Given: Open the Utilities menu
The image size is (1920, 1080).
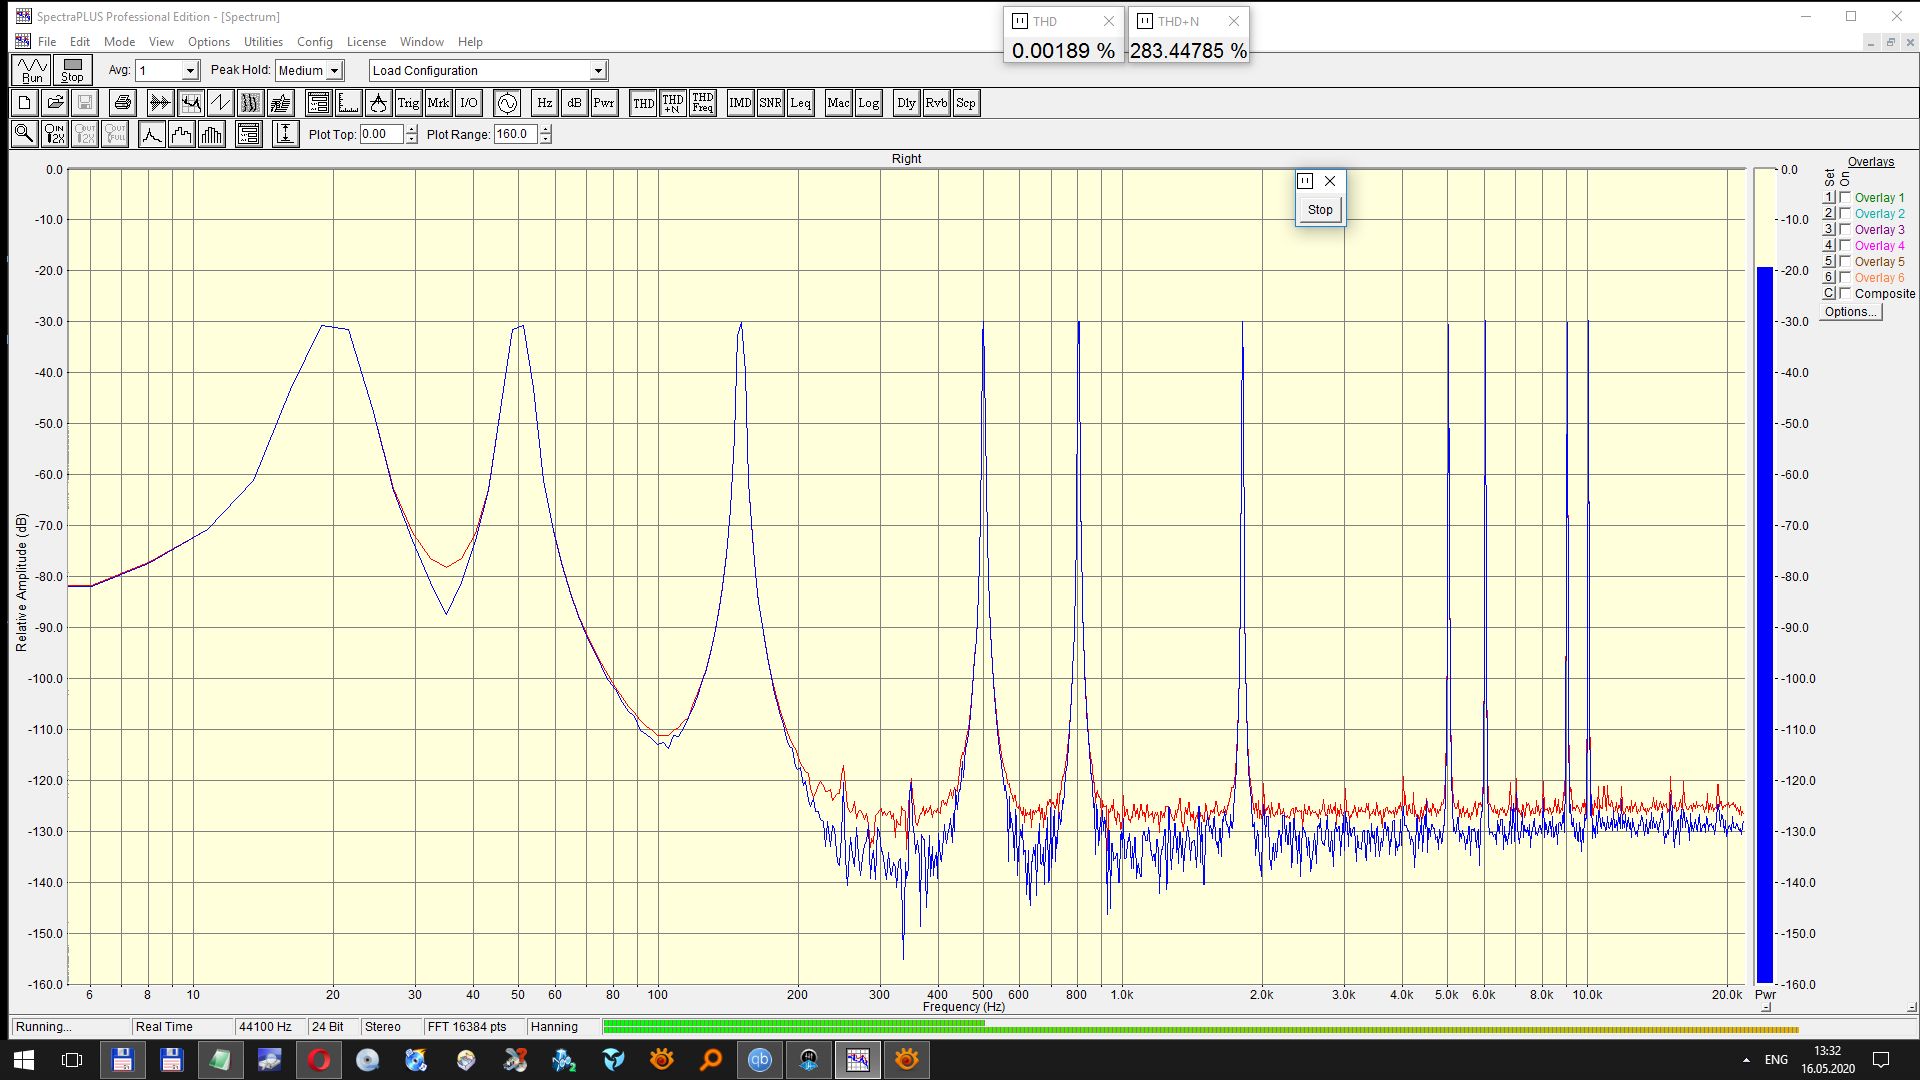Looking at the screenshot, I should [263, 42].
